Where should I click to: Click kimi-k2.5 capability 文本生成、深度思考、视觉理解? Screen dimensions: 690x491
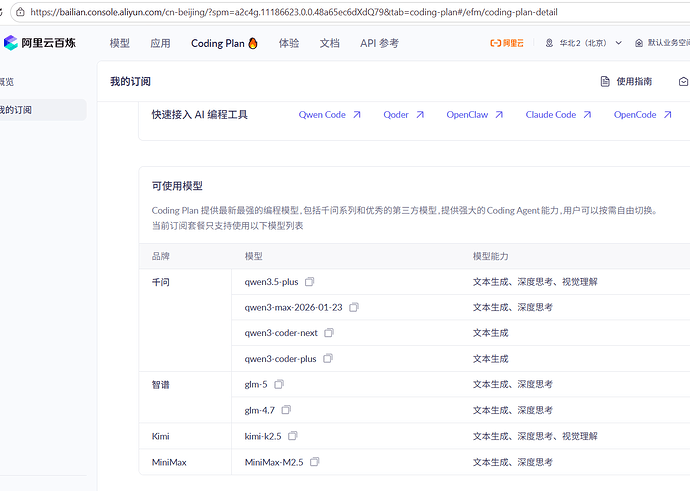pyautogui.click(x=535, y=436)
